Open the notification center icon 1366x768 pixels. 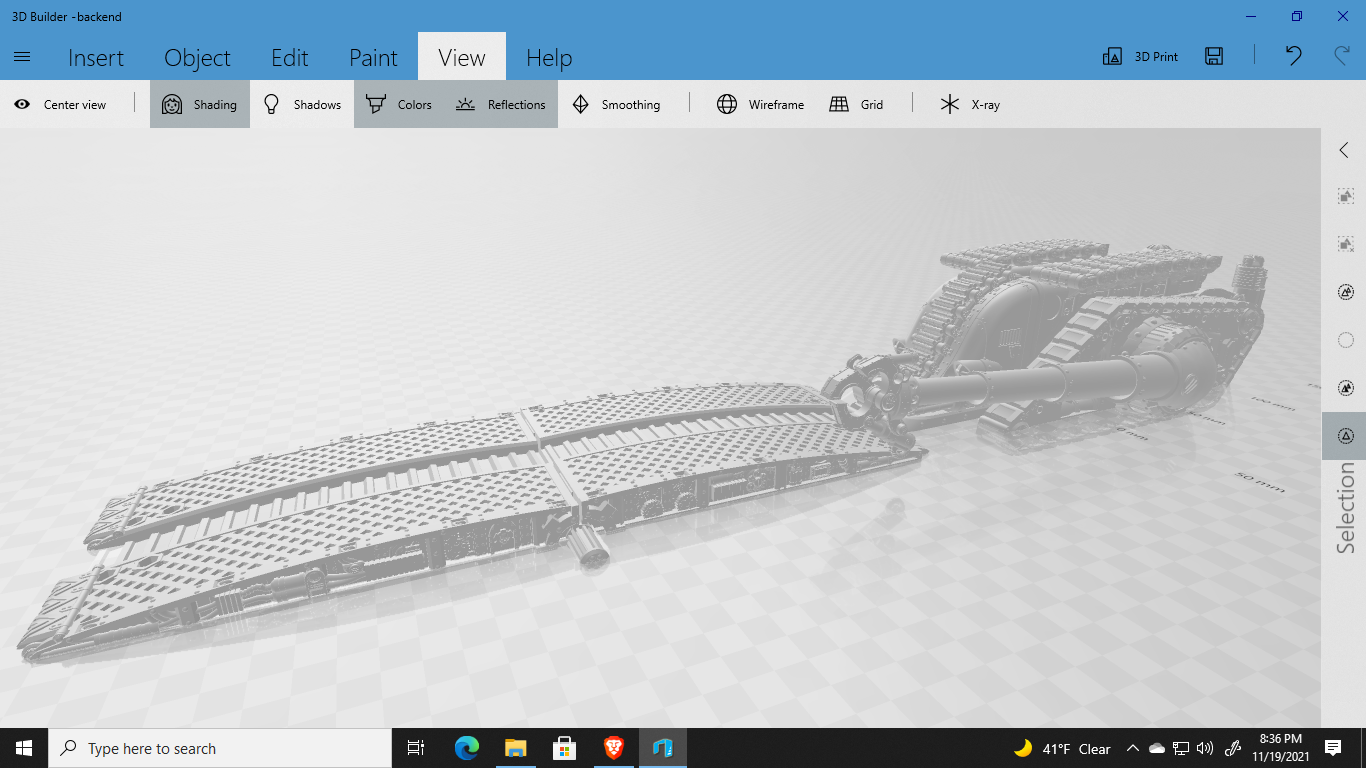tap(1333, 748)
